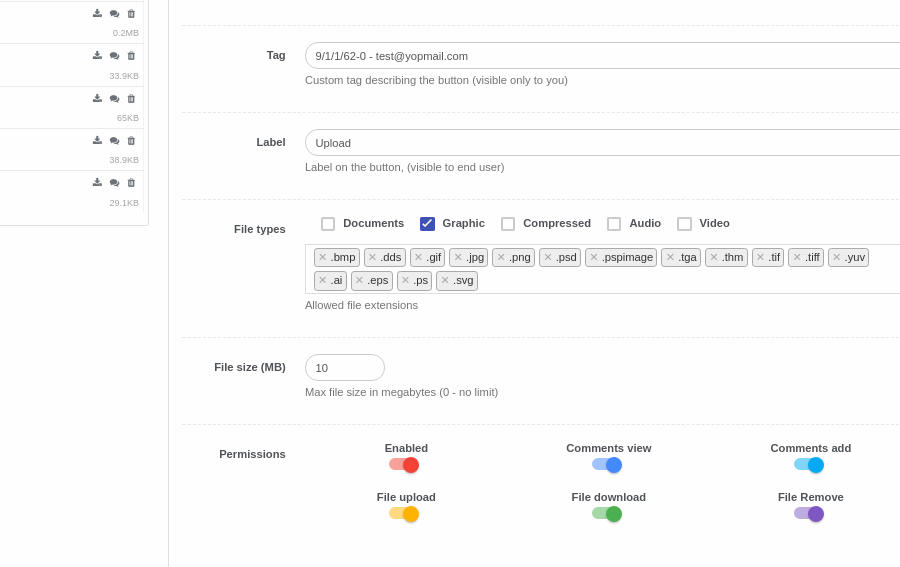The image size is (900, 567).
Task: Enable the Video file type checkbox
Action: [x=684, y=224]
